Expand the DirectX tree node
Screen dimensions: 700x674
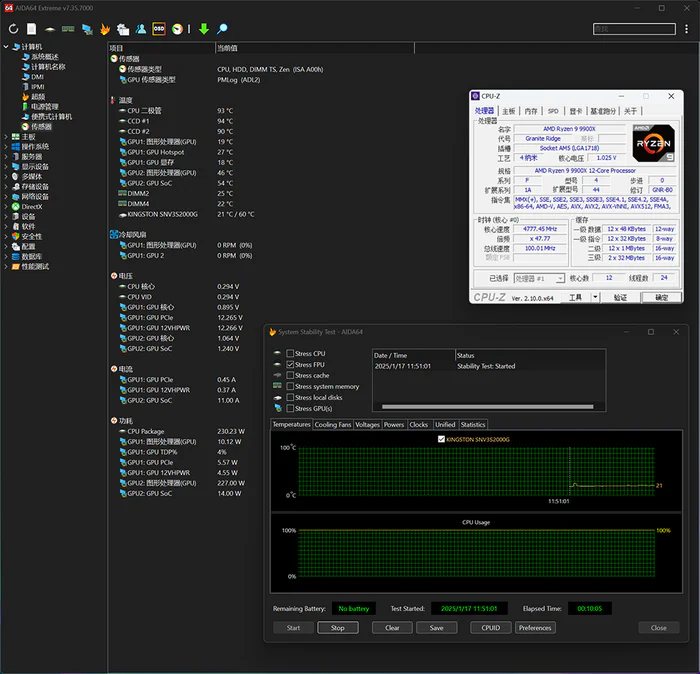point(7,206)
